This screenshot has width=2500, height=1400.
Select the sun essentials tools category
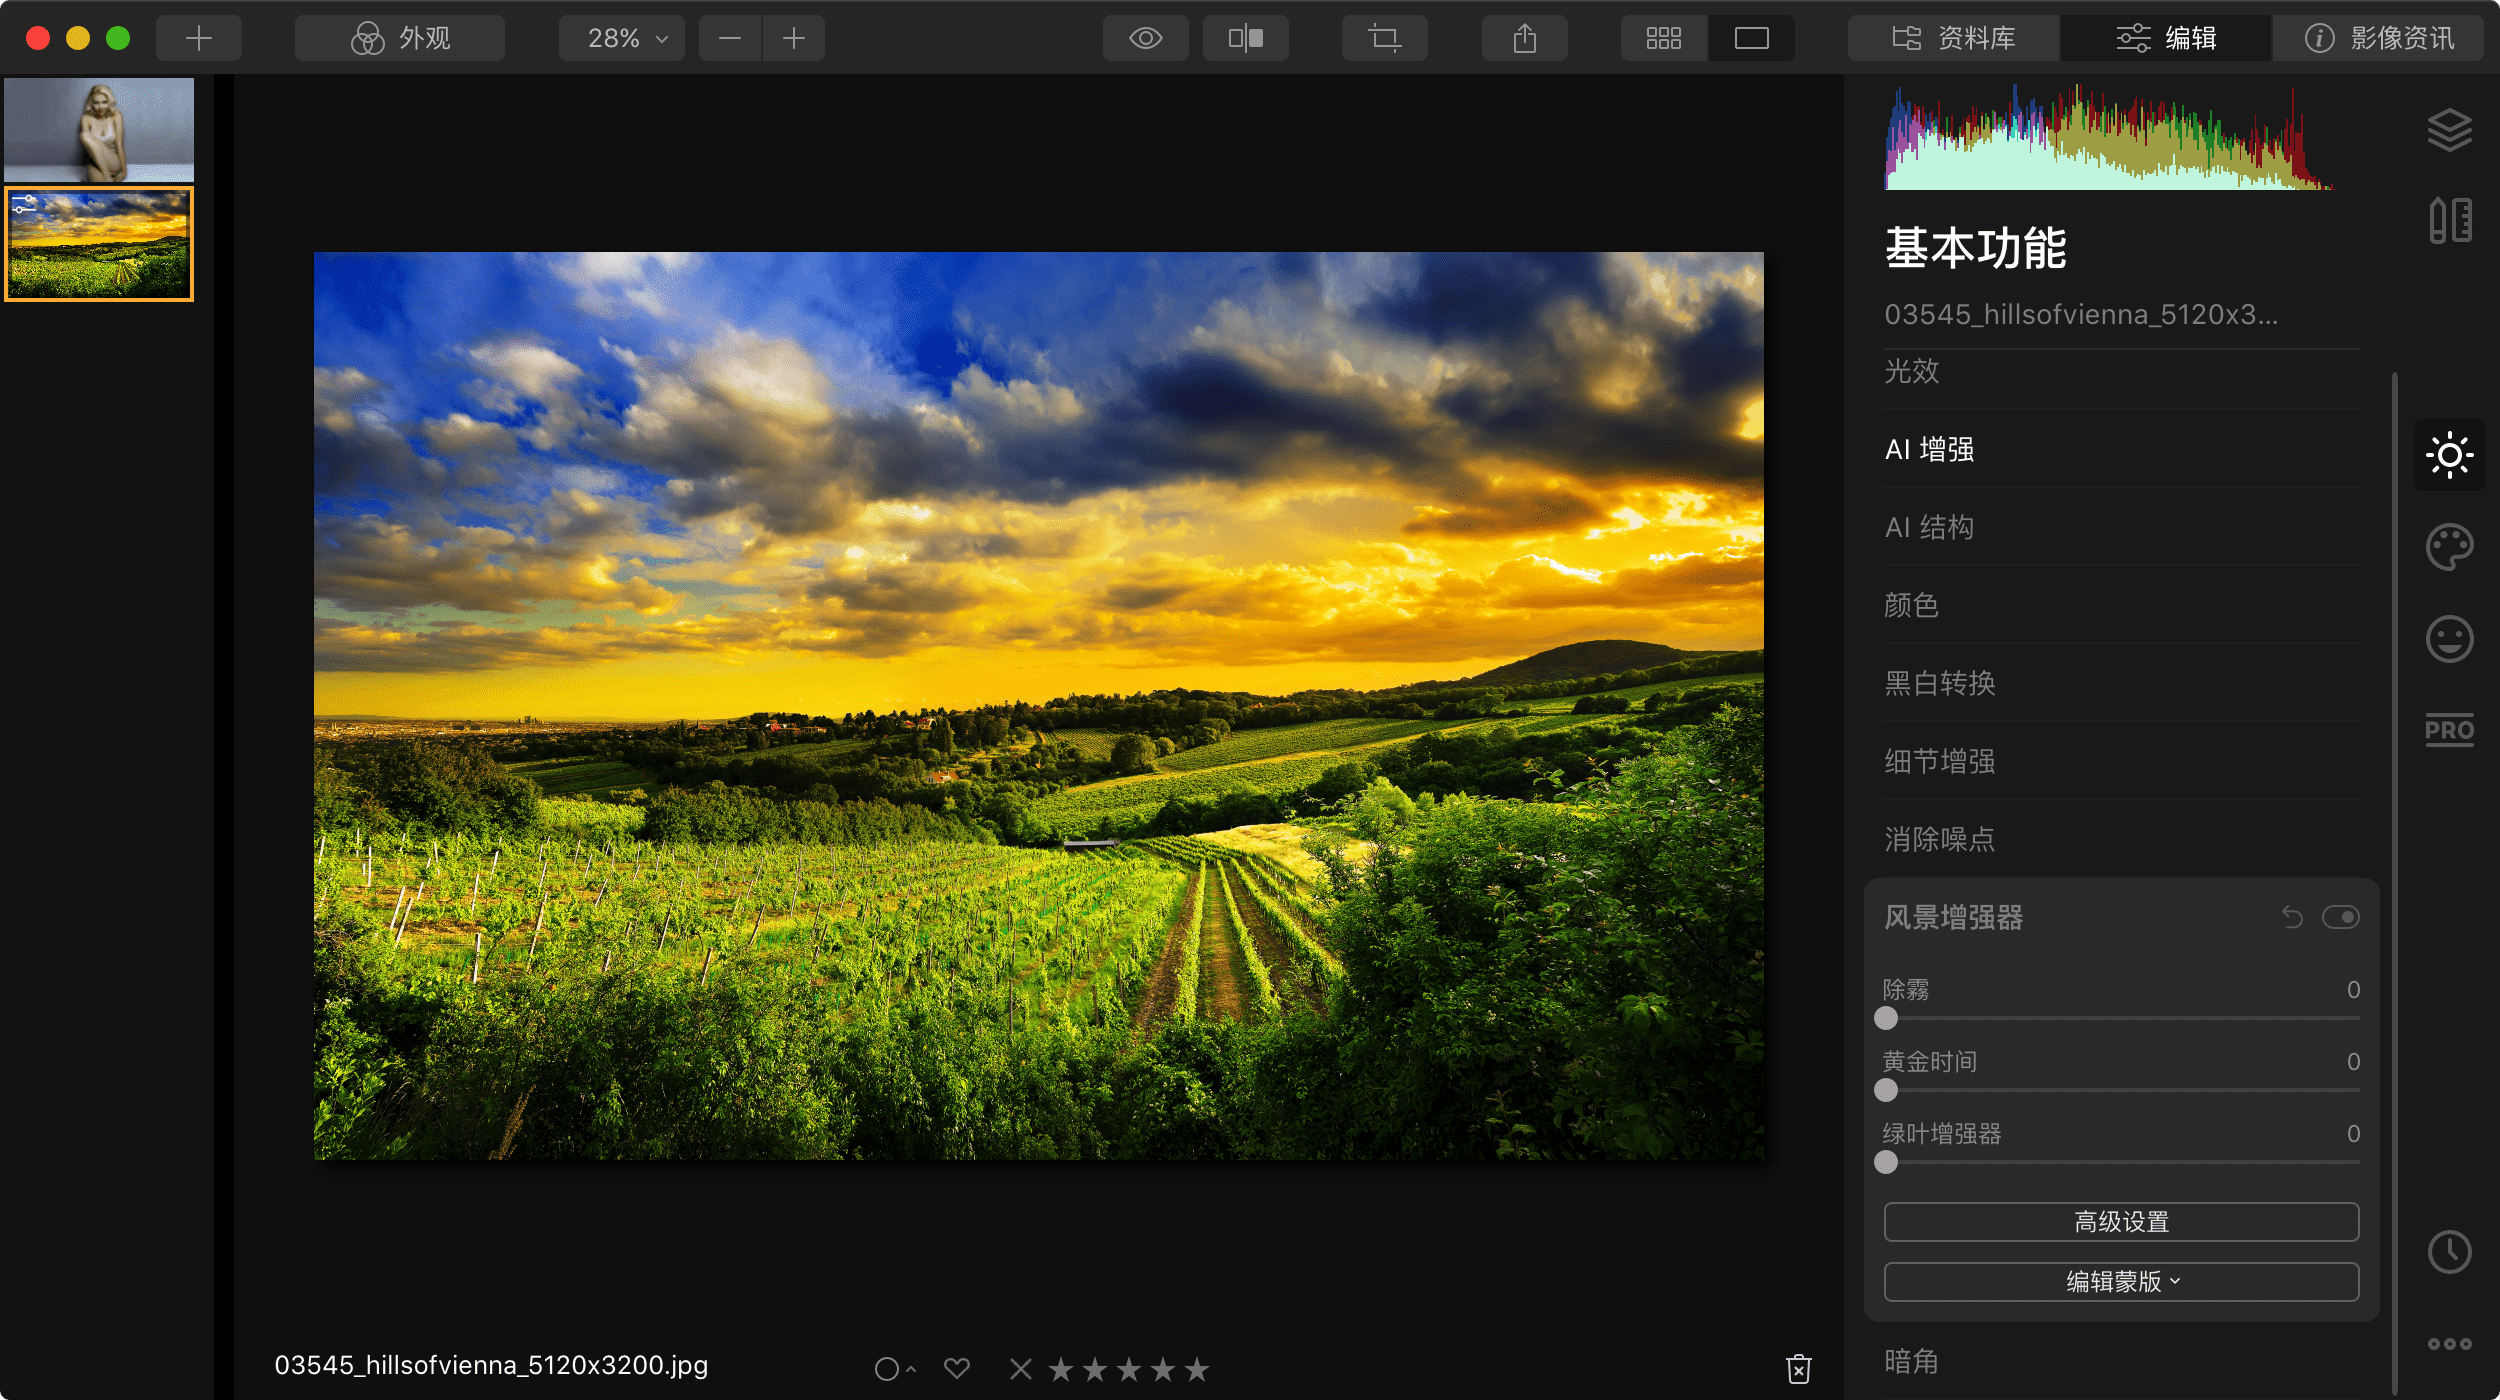2450,455
